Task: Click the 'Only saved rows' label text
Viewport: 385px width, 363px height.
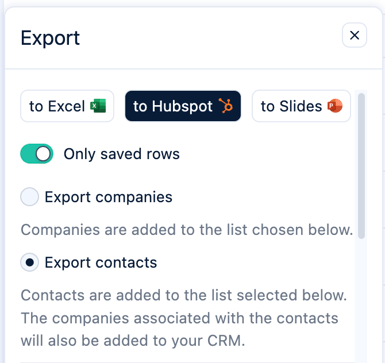Action: pos(122,154)
